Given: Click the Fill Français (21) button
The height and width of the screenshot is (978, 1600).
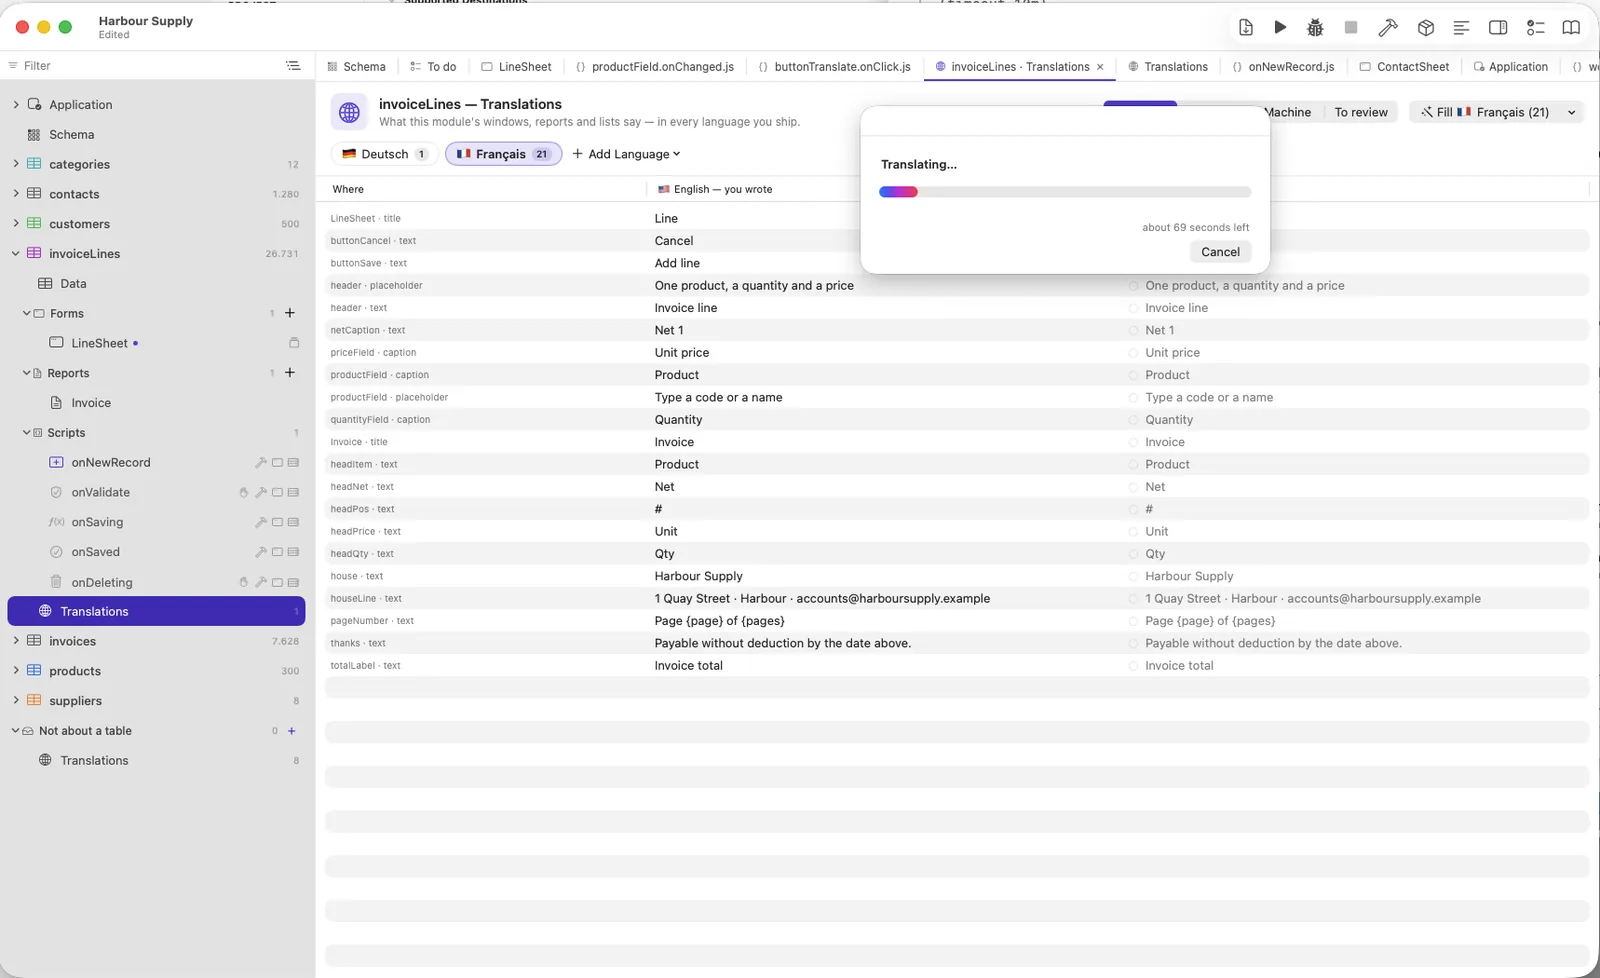Looking at the screenshot, I should (1484, 112).
